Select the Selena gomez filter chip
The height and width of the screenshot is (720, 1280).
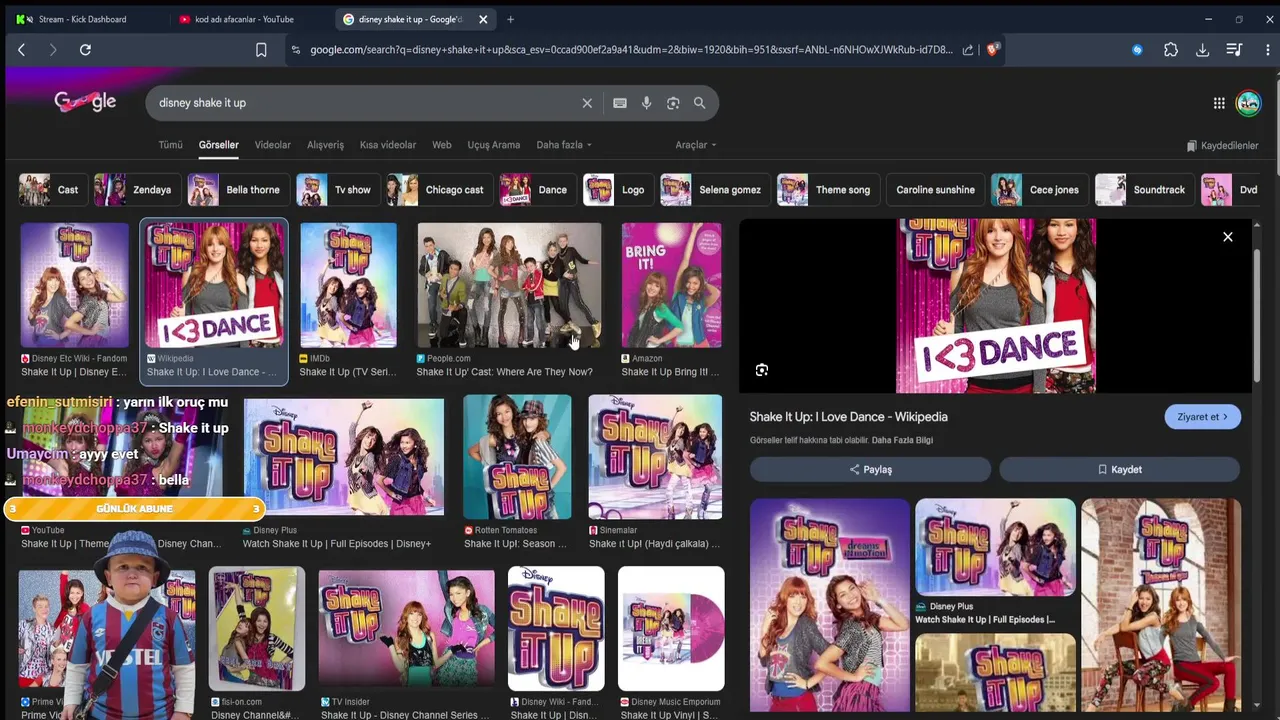(x=715, y=190)
